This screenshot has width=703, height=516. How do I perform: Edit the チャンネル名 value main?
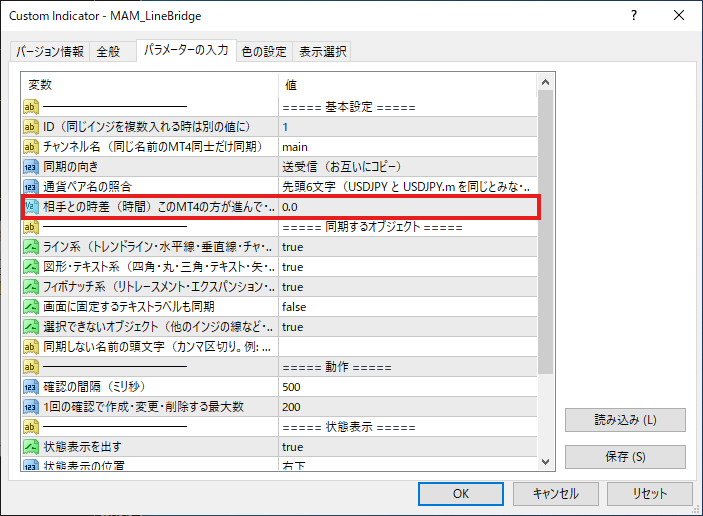tap(408, 147)
